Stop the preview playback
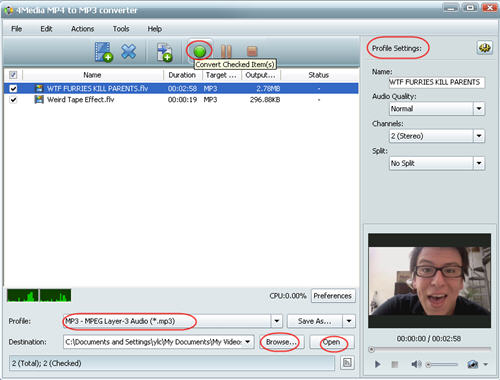 (x=395, y=364)
